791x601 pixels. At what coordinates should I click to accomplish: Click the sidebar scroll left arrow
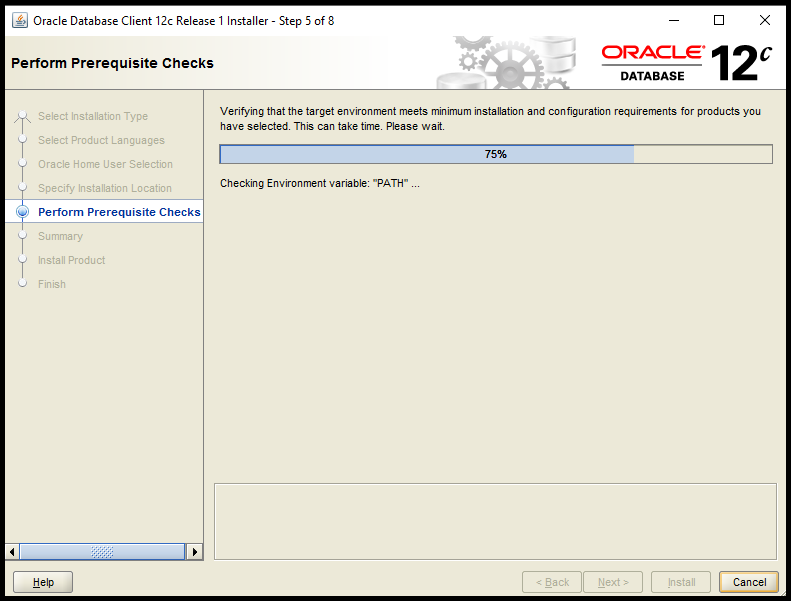pyautogui.click(x=12, y=552)
